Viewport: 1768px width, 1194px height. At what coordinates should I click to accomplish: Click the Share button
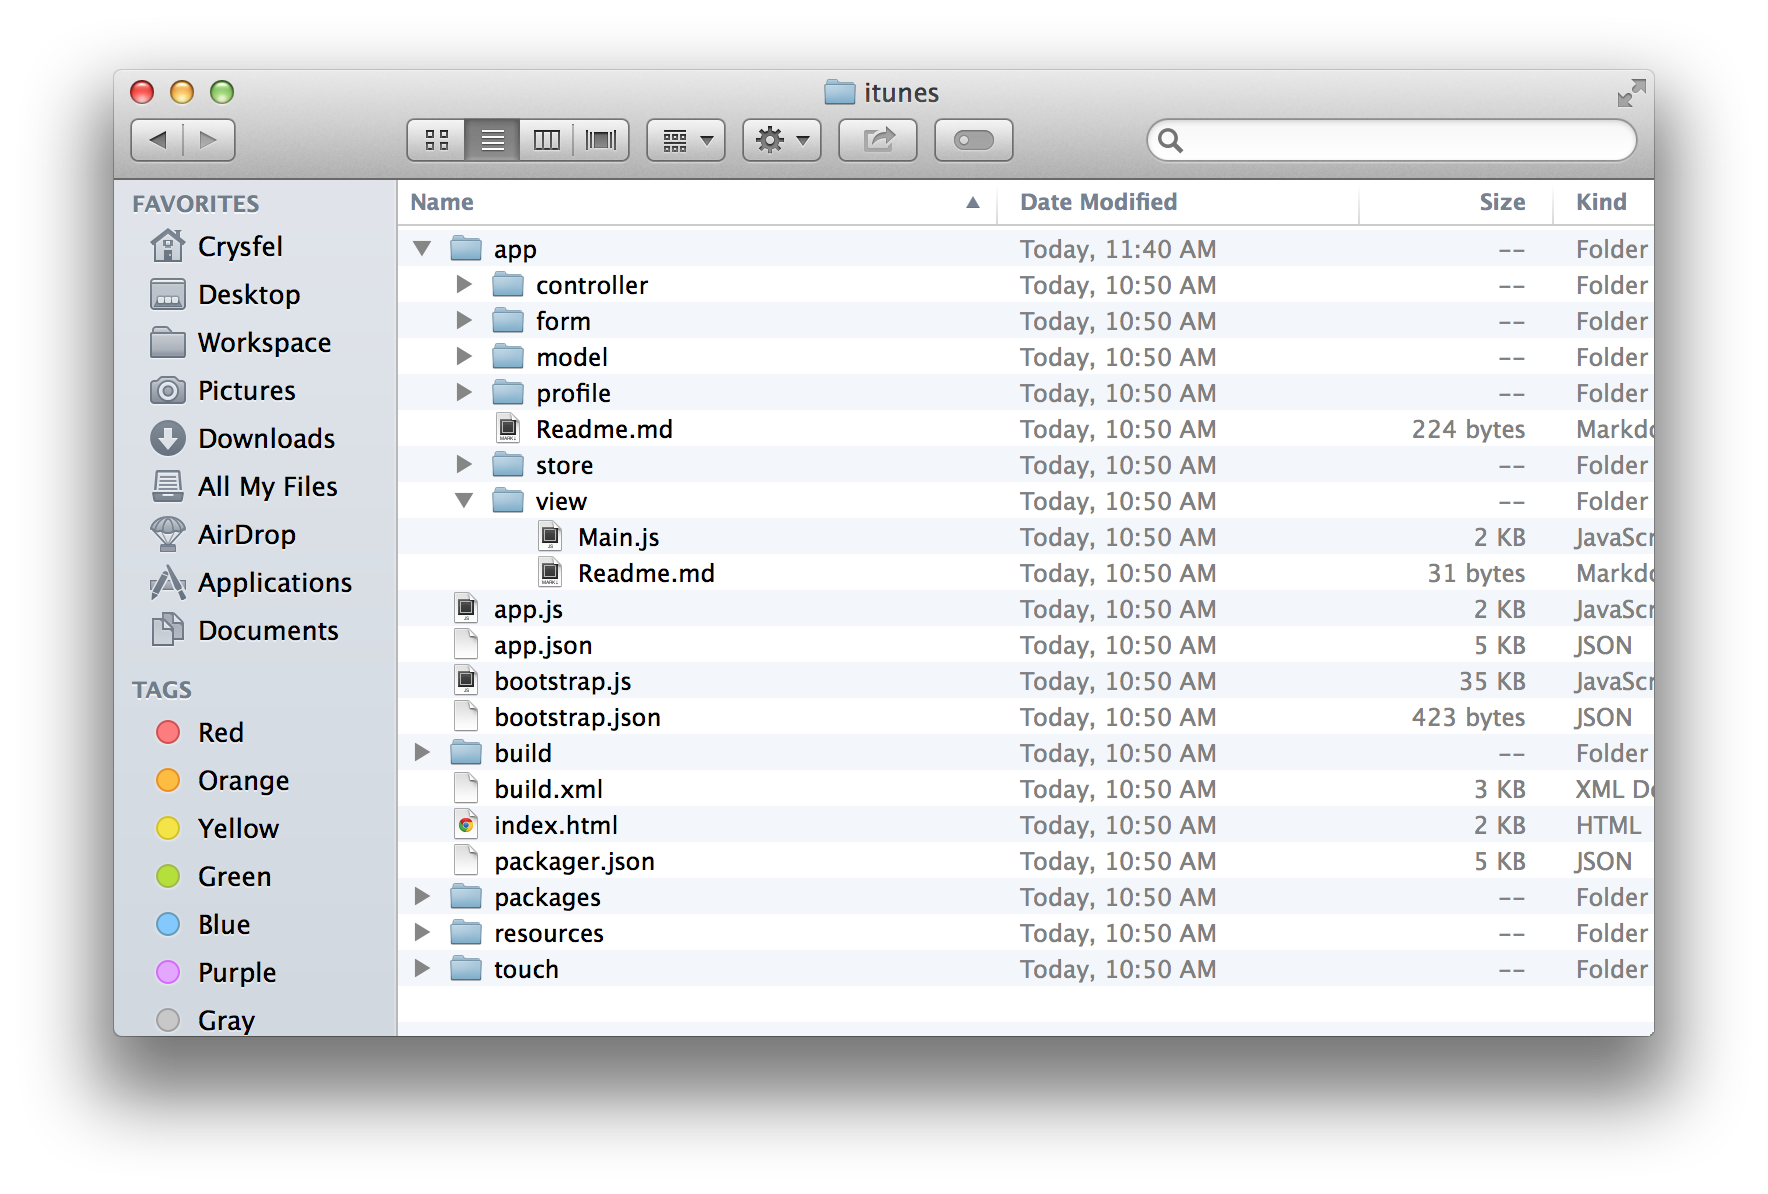tap(878, 140)
